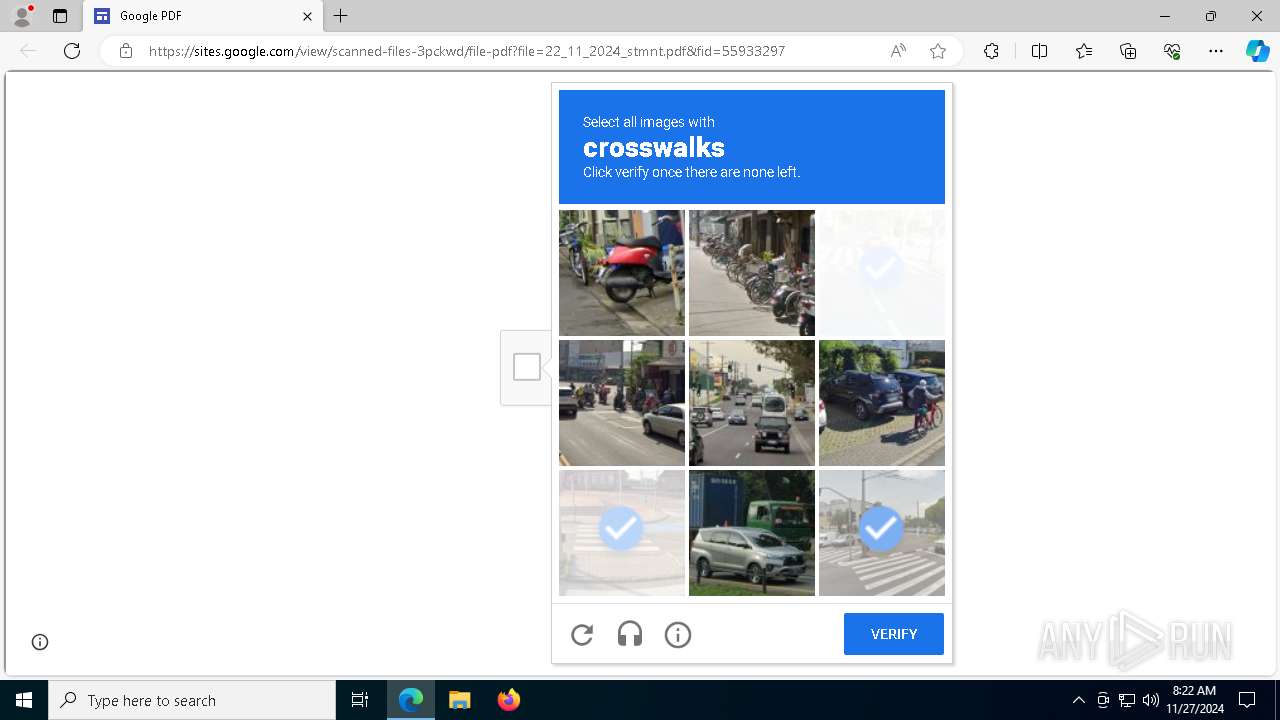
Task: Refresh the browser page
Action: tap(72, 51)
